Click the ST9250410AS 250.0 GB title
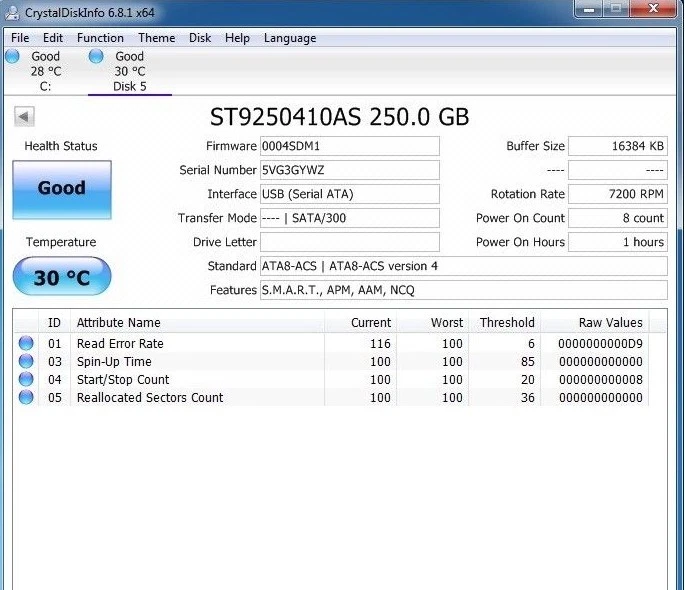 [339, 117]
